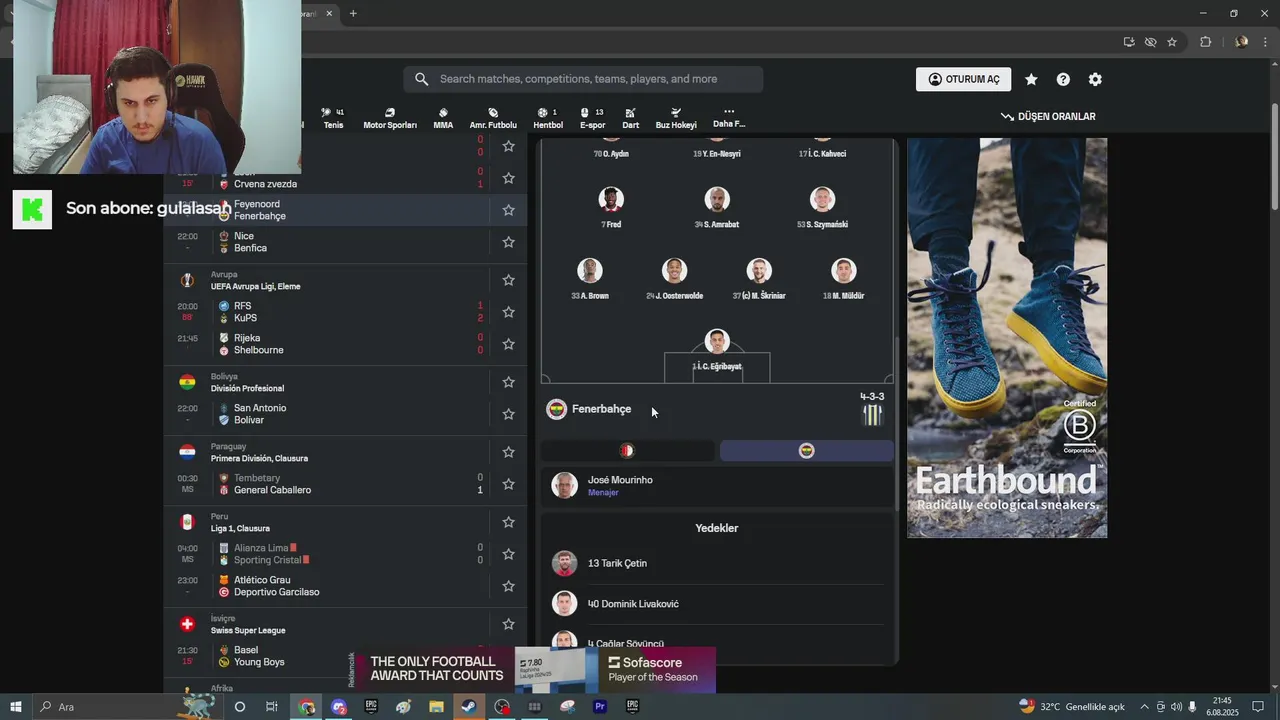Open the Chrome profile avatar
Image resolution: width=1280 pixels, height=720 pixels.
click(x=1241, y=42)
